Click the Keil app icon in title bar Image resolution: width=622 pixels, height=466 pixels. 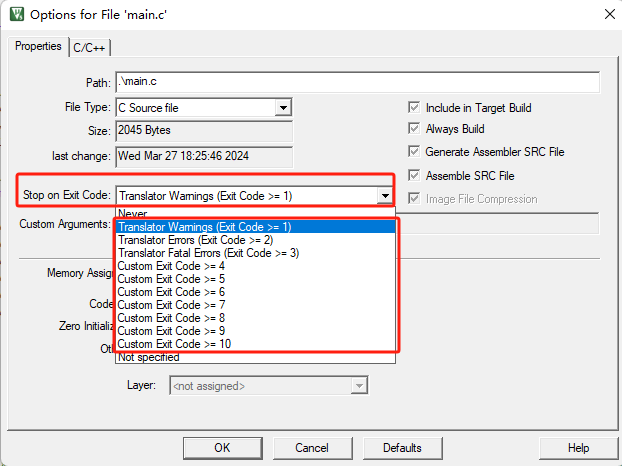coord(17,14)
